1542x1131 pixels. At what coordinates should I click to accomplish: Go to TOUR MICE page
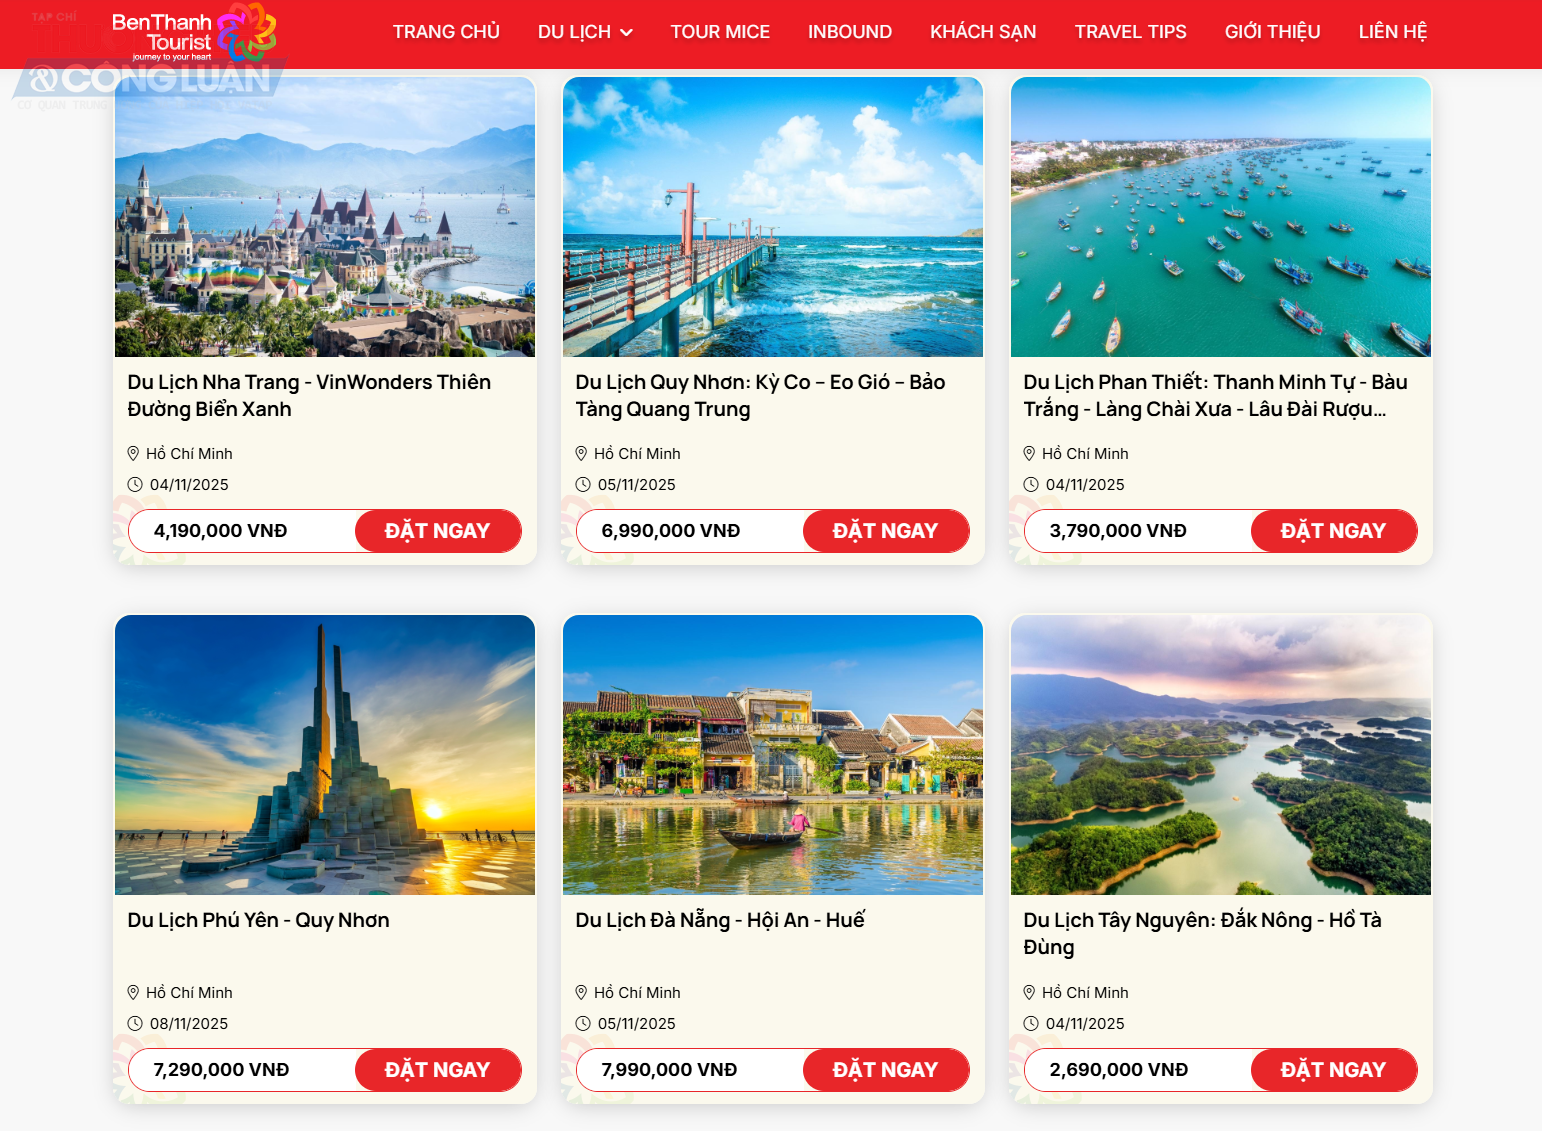pyautogui.click(x=720, y=32)
